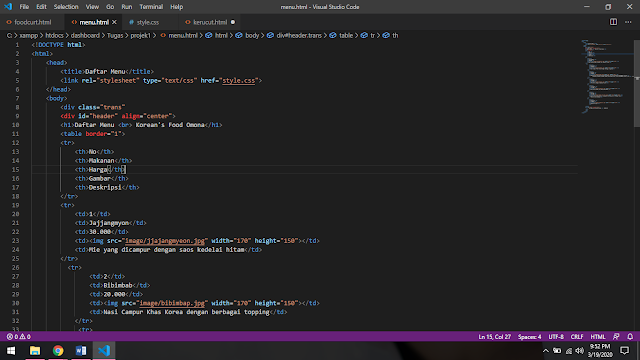Click line number 12 in the gutter

point(16,143)
